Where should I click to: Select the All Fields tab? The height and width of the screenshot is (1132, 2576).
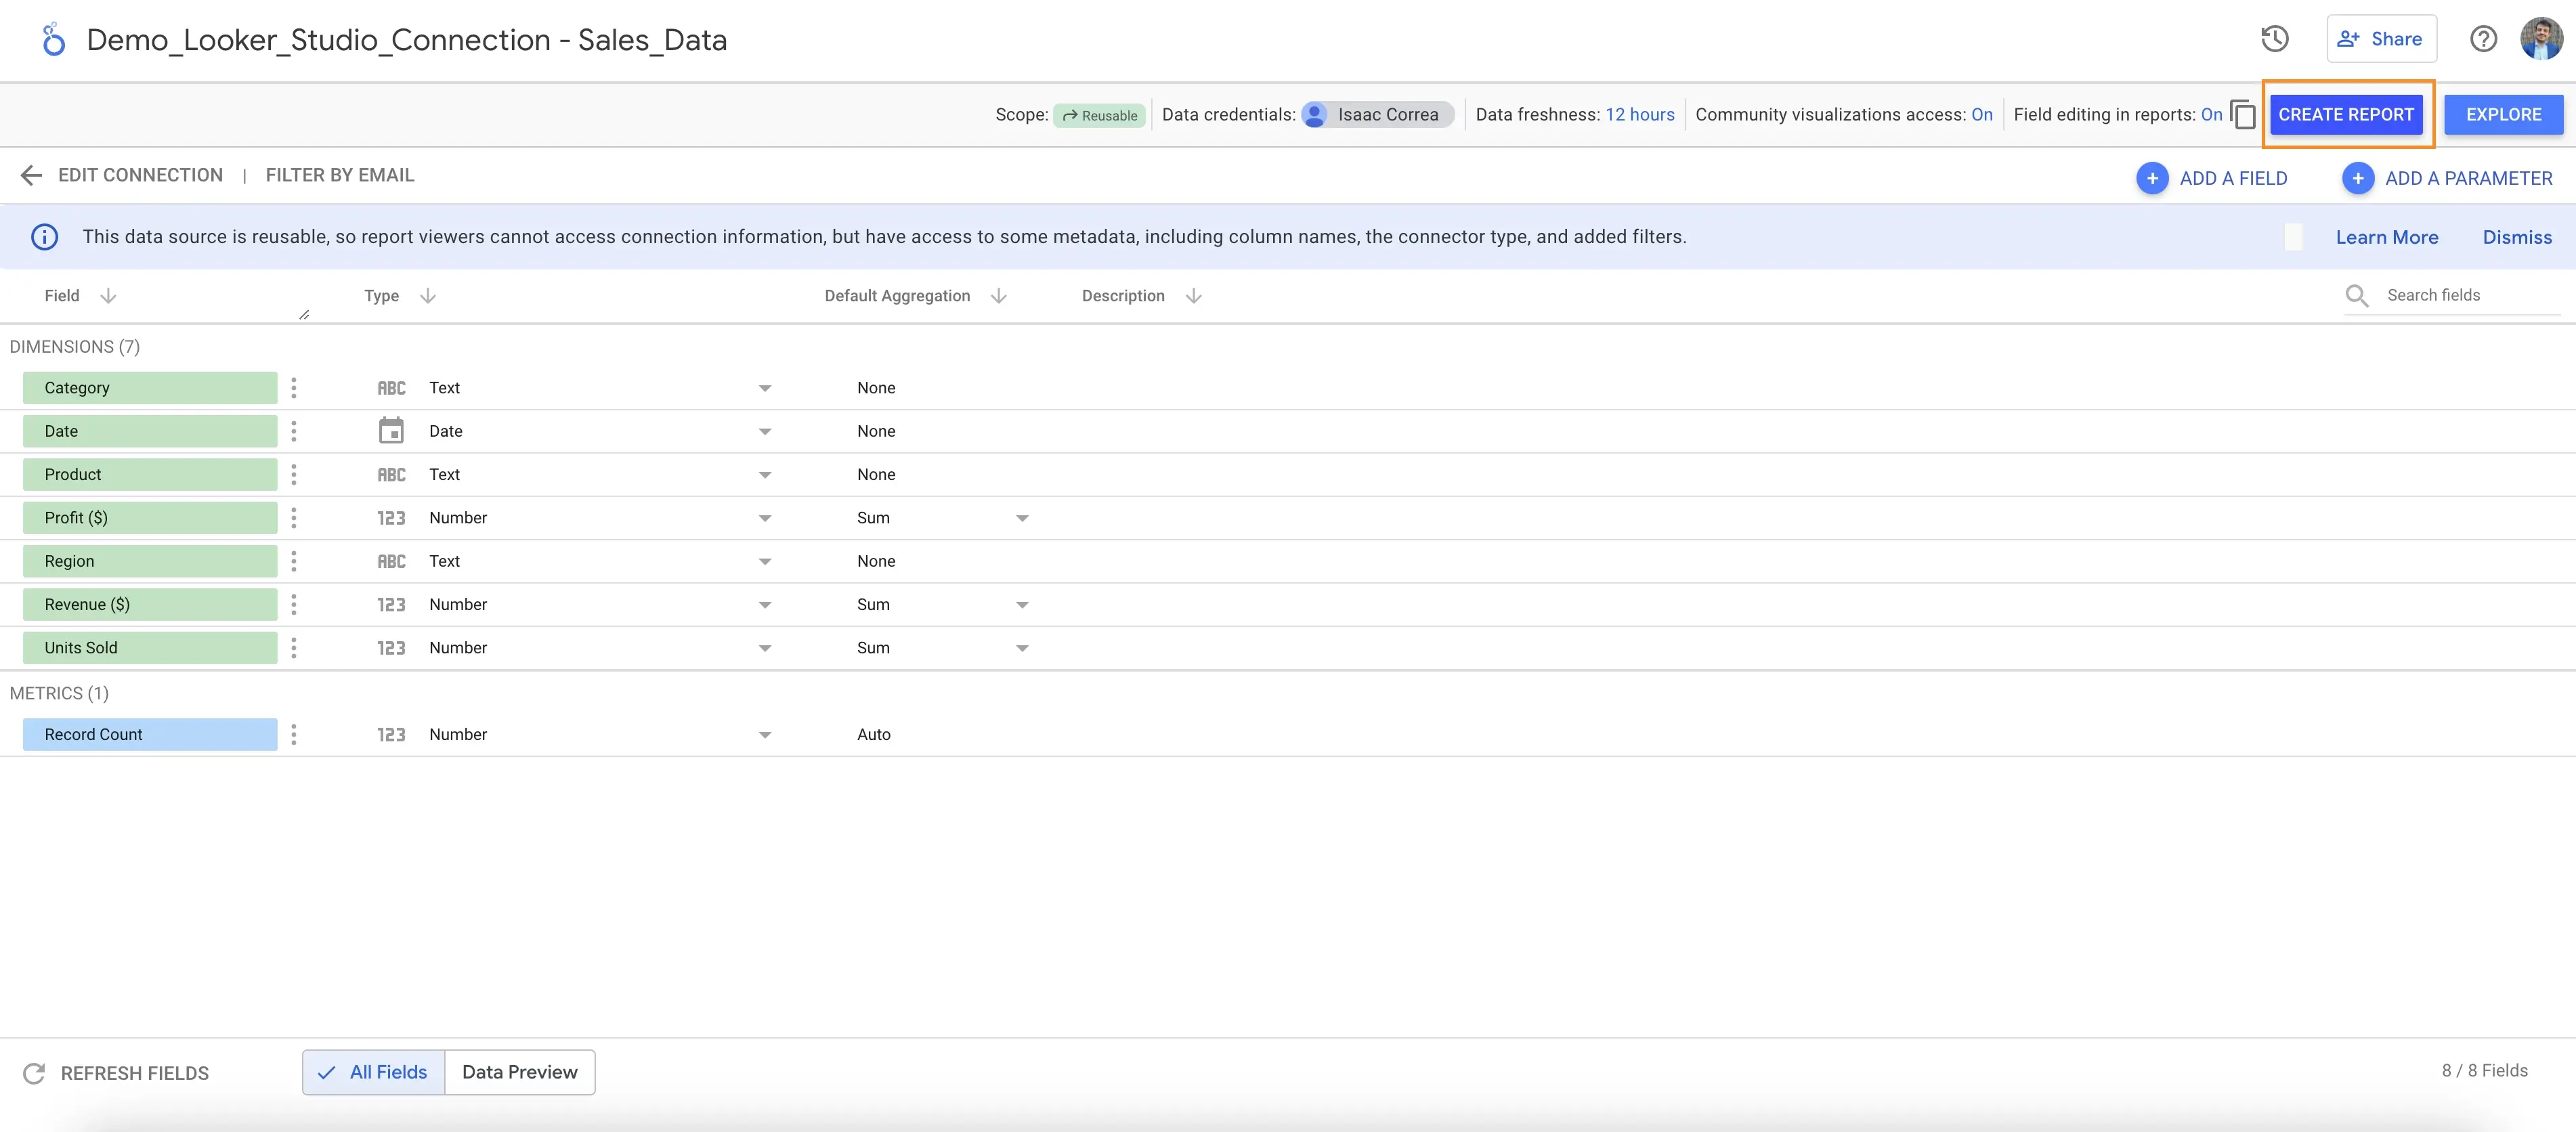(374, 1071)
